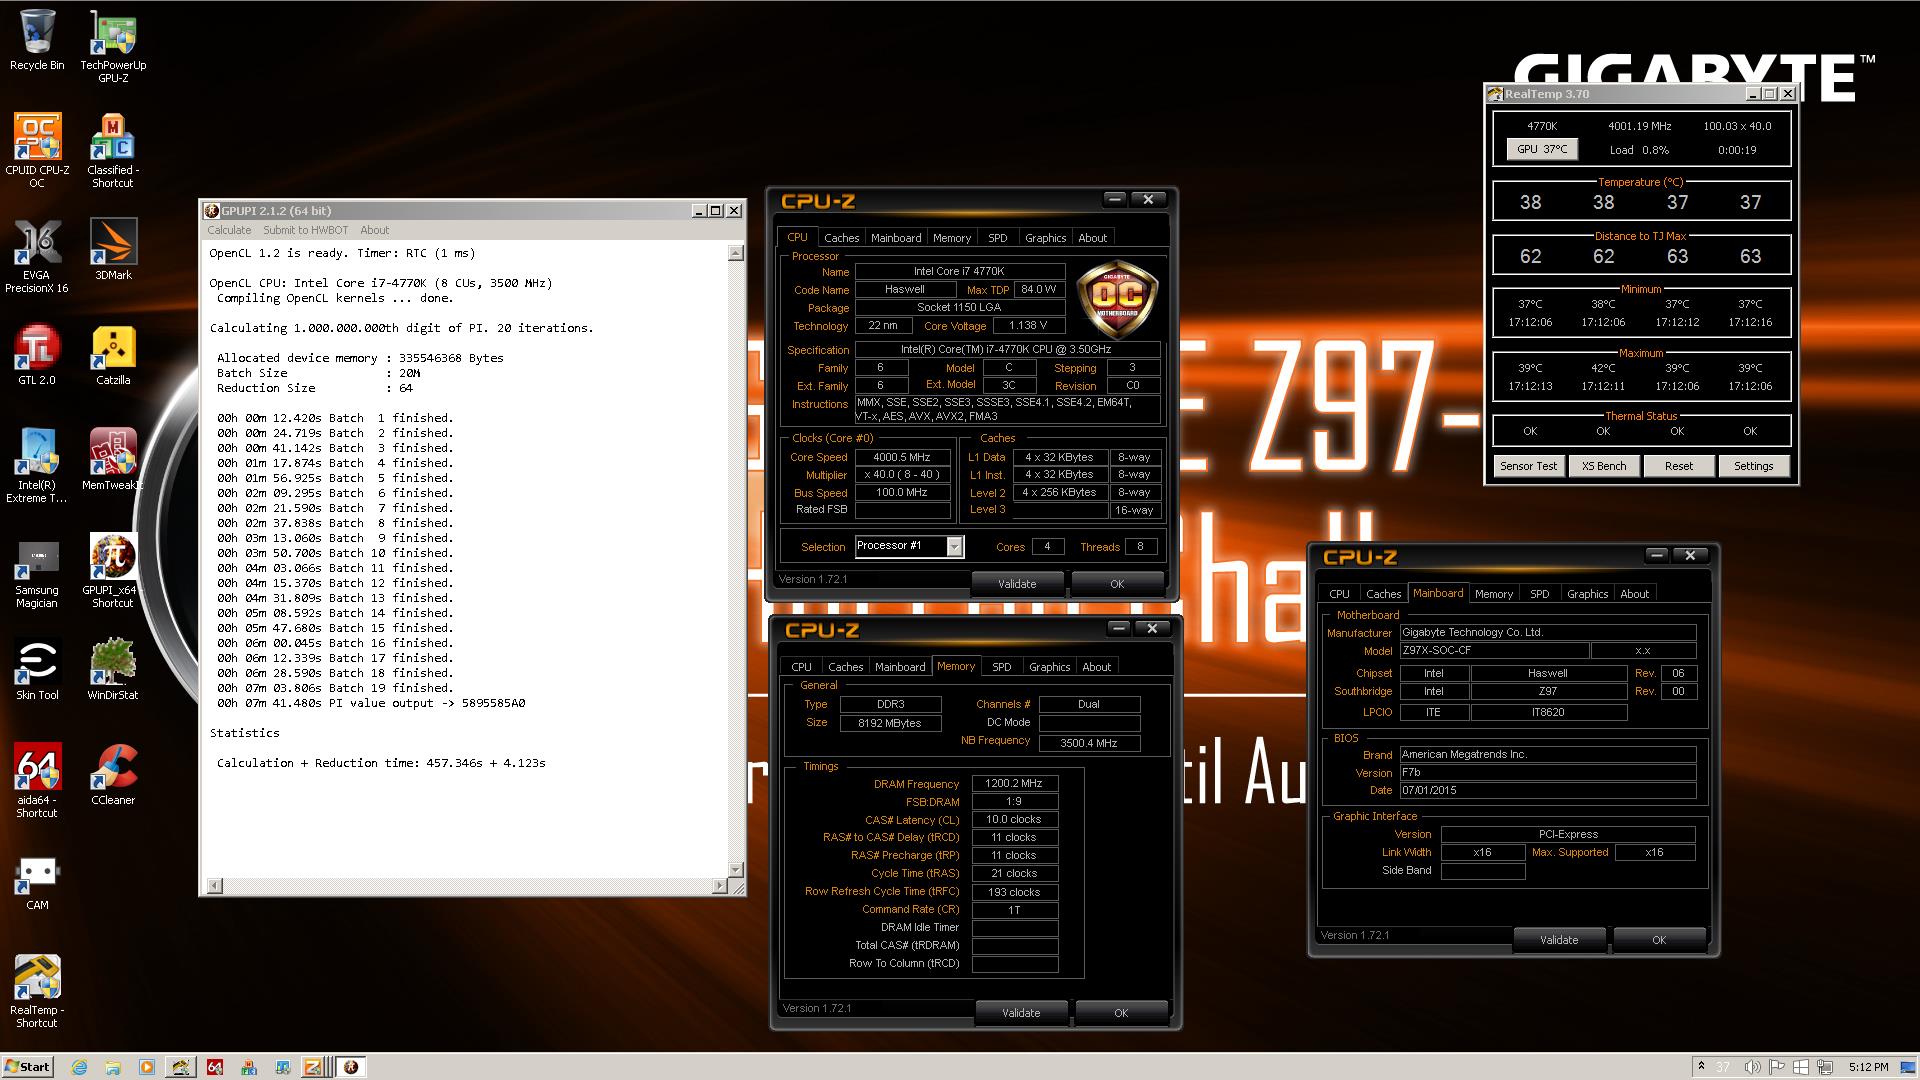Launch WinDirStat desktop icon

tap(113, 670)
